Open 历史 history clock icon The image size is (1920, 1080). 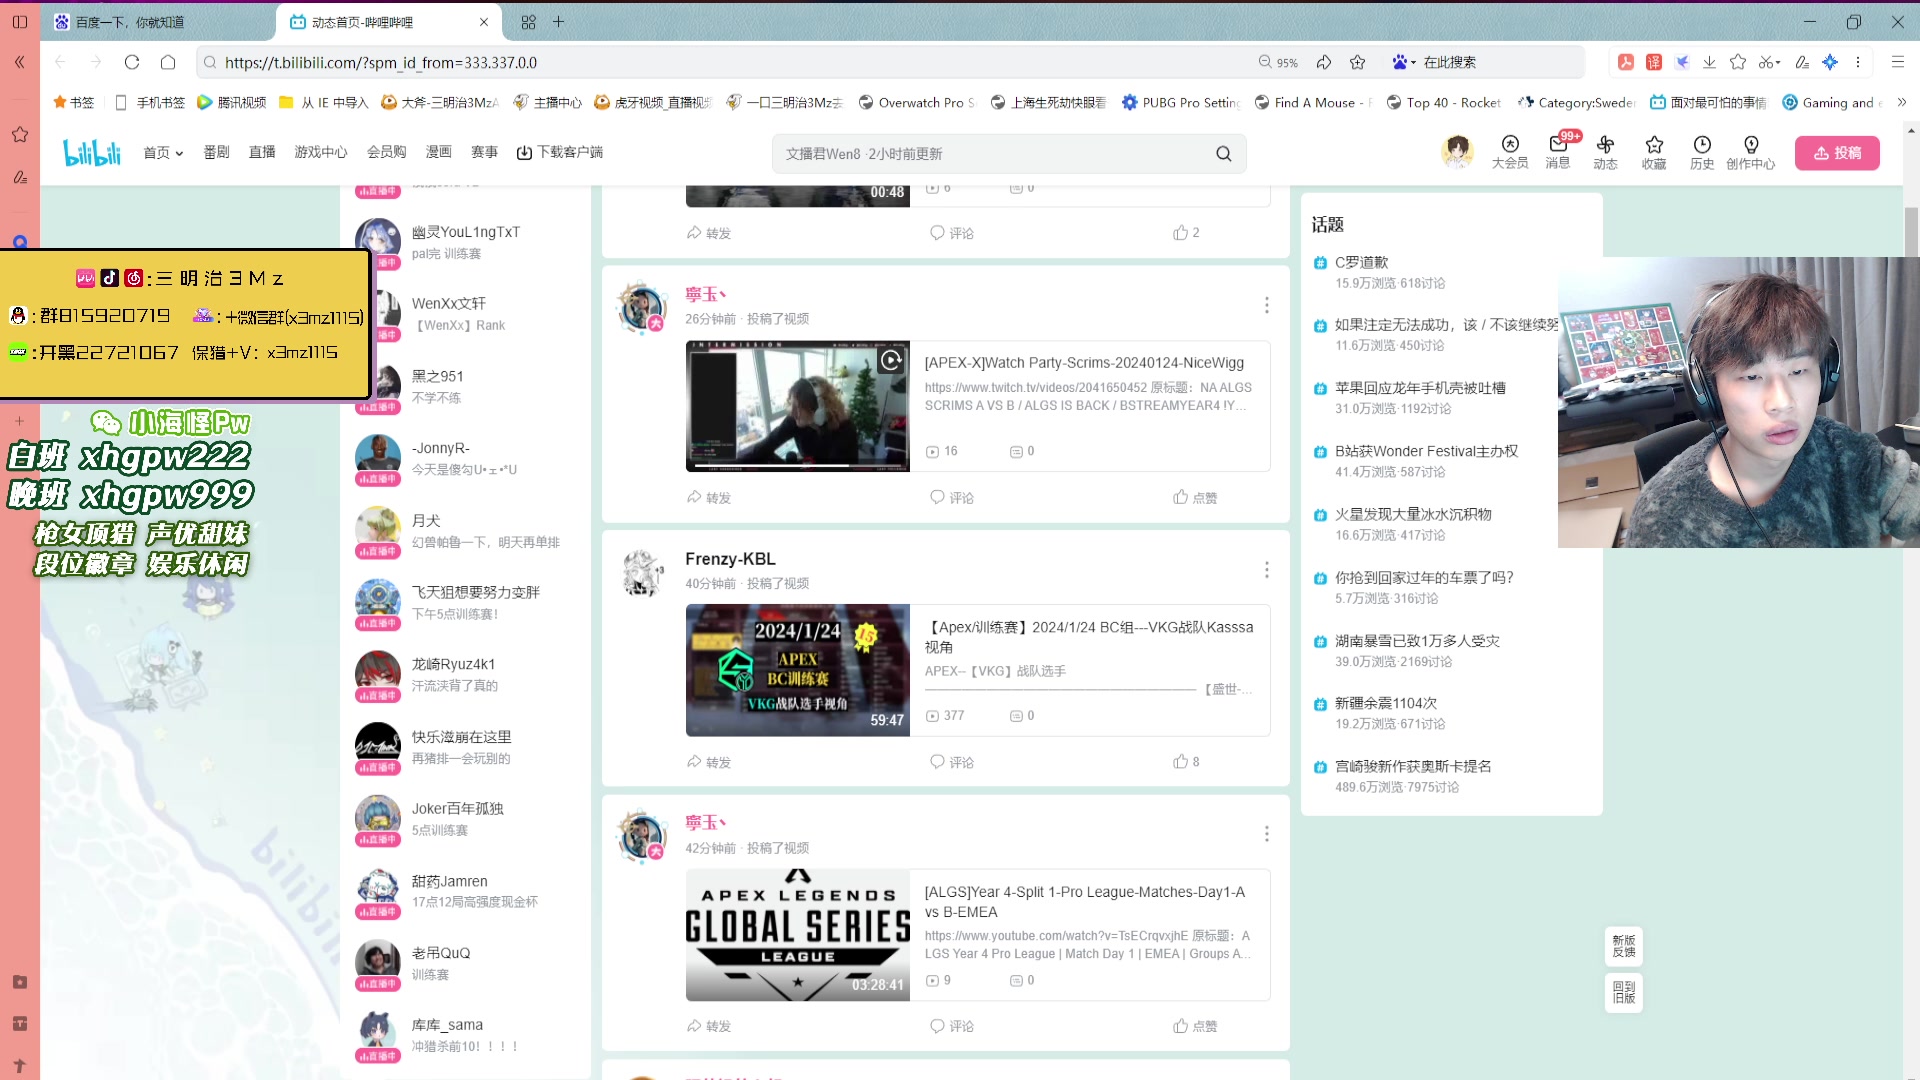(1702, 152)
